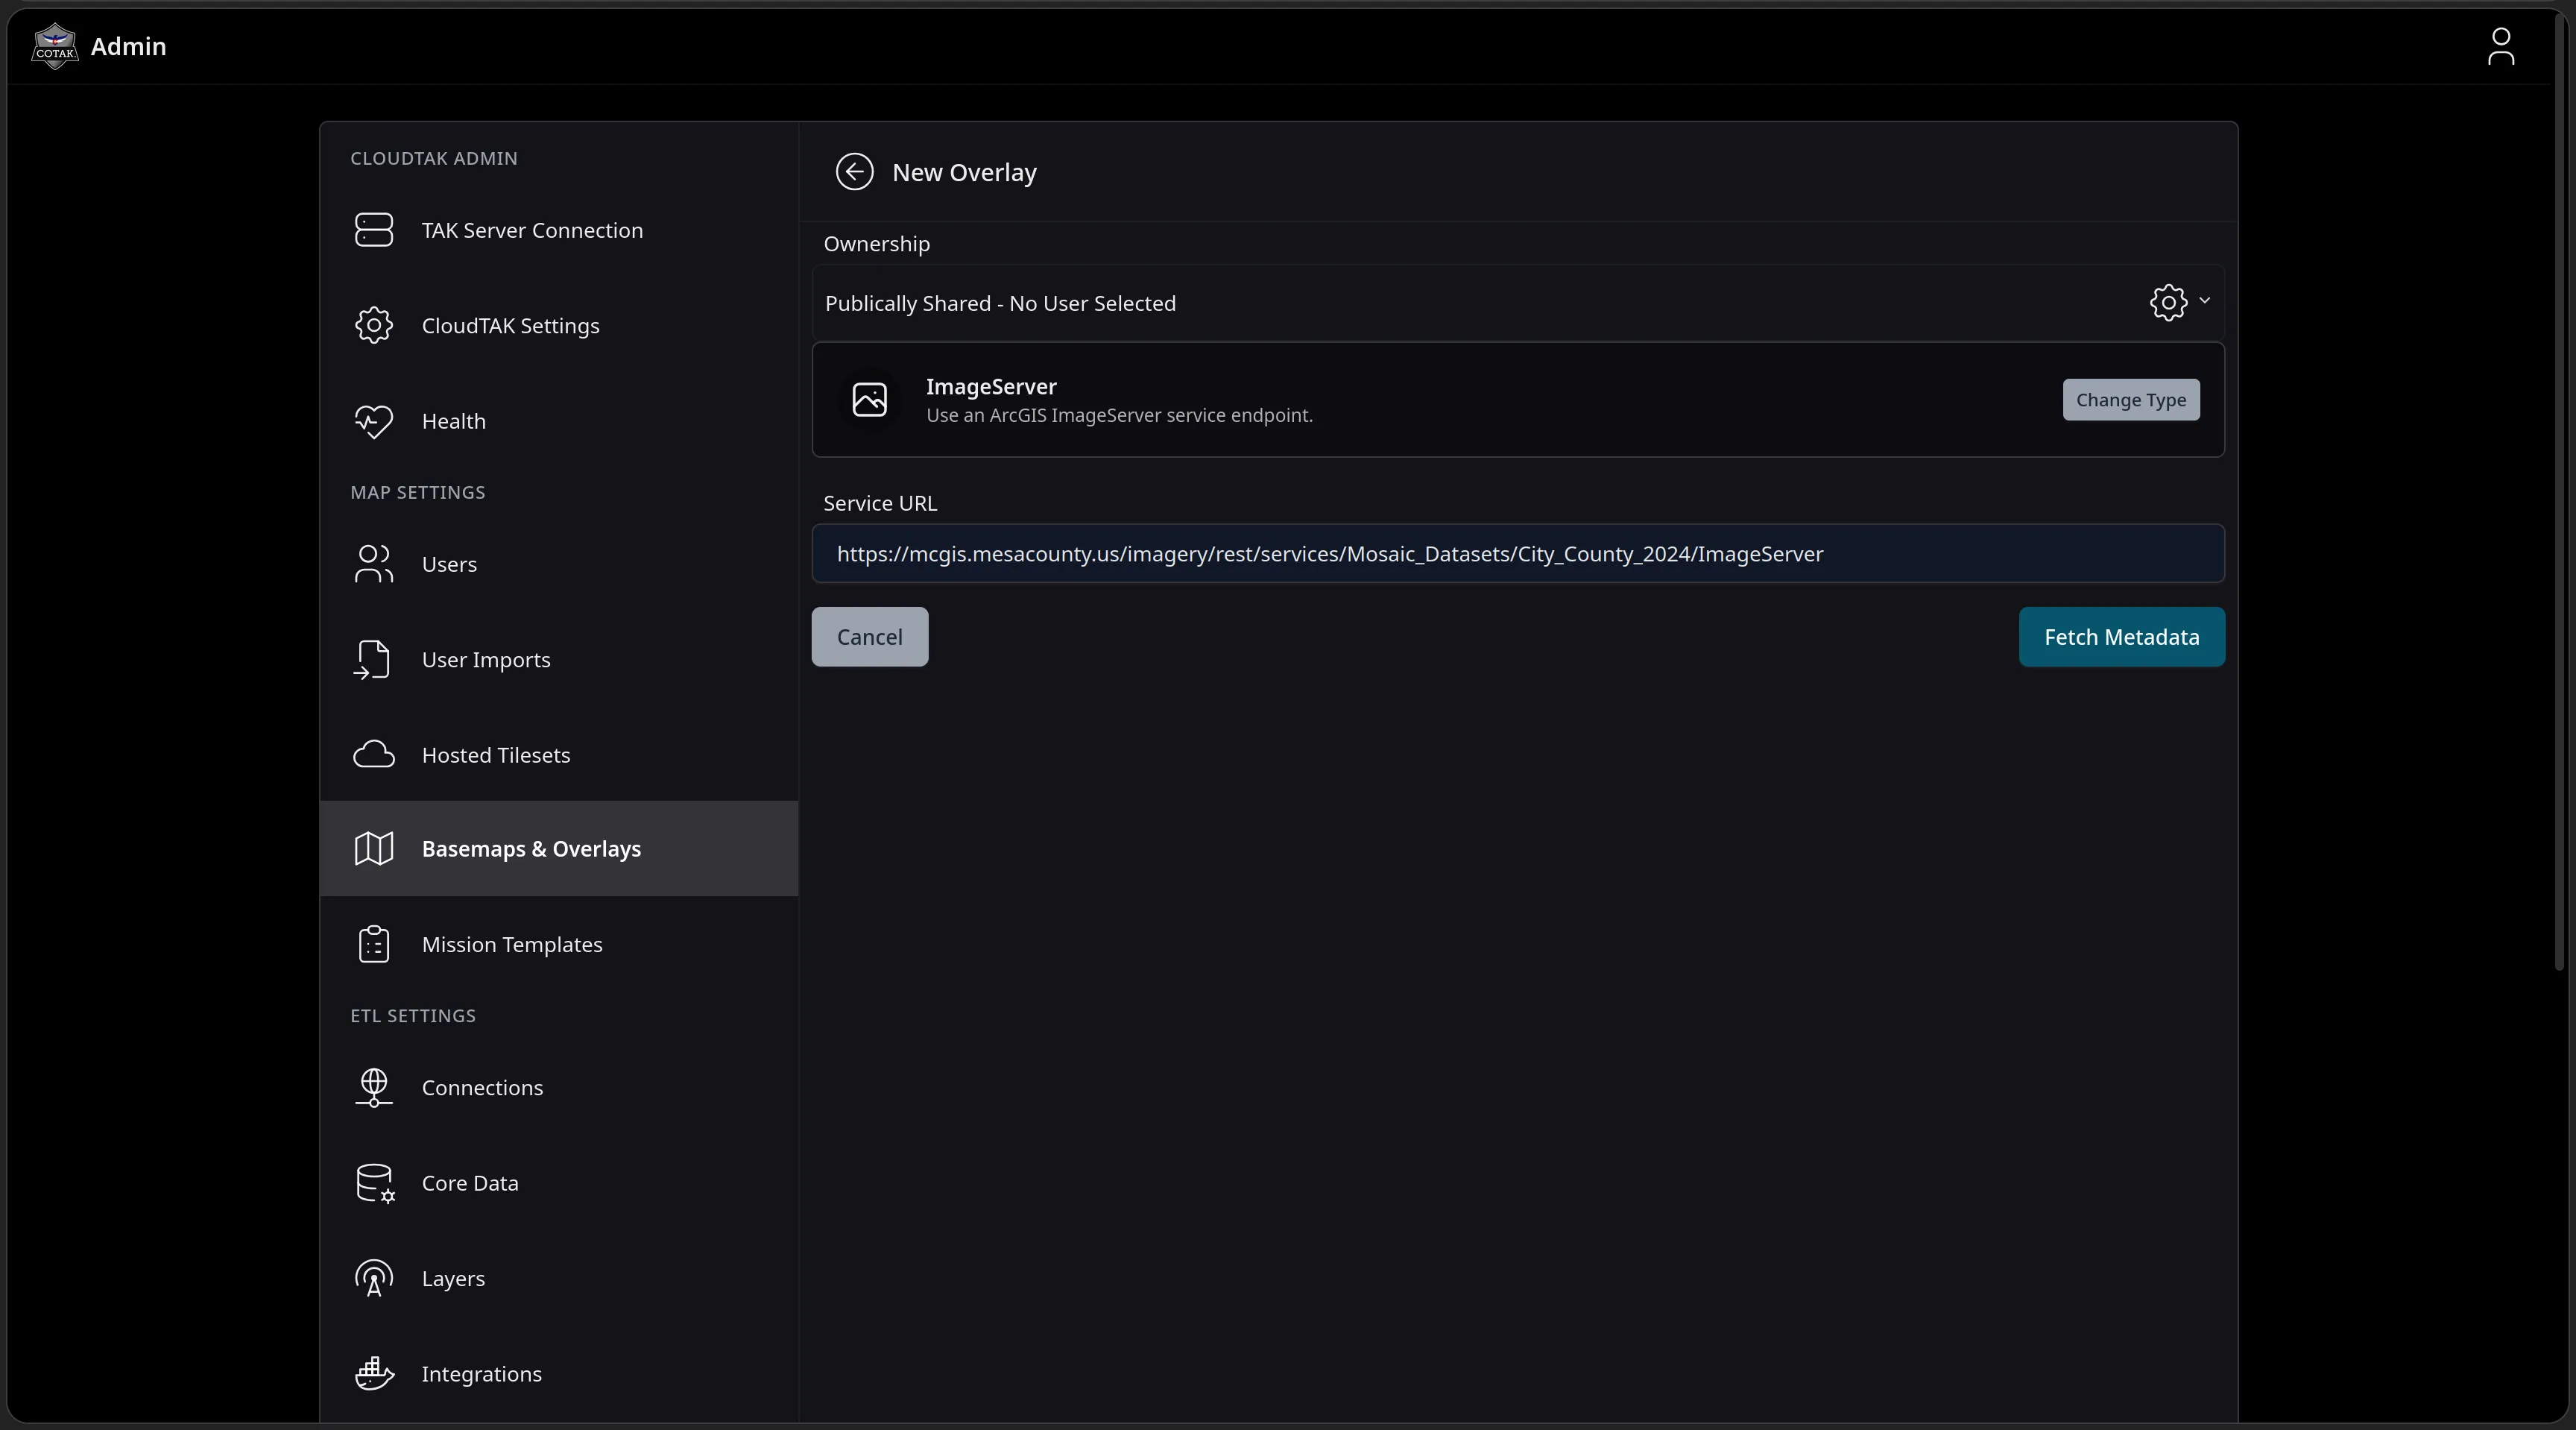Screen dimensions: 2576x1430
Task: Select the Hosted Tilesets cloud icon
Action: pyautogui.click(x=374, y=755)
